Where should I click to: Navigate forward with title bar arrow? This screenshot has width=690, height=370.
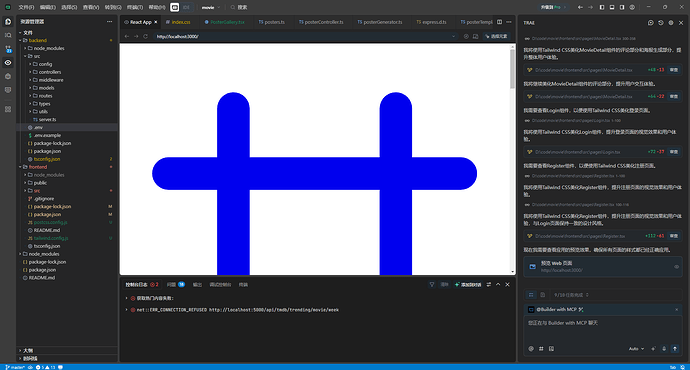591,7
